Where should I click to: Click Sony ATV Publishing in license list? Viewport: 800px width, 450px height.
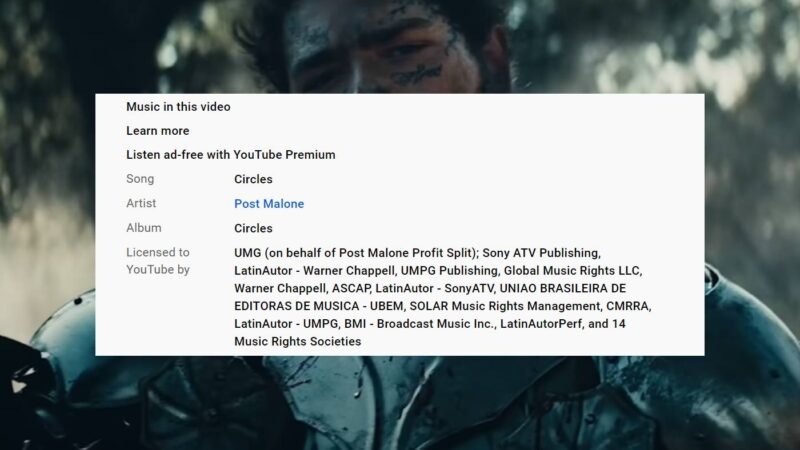click(541, 253)
